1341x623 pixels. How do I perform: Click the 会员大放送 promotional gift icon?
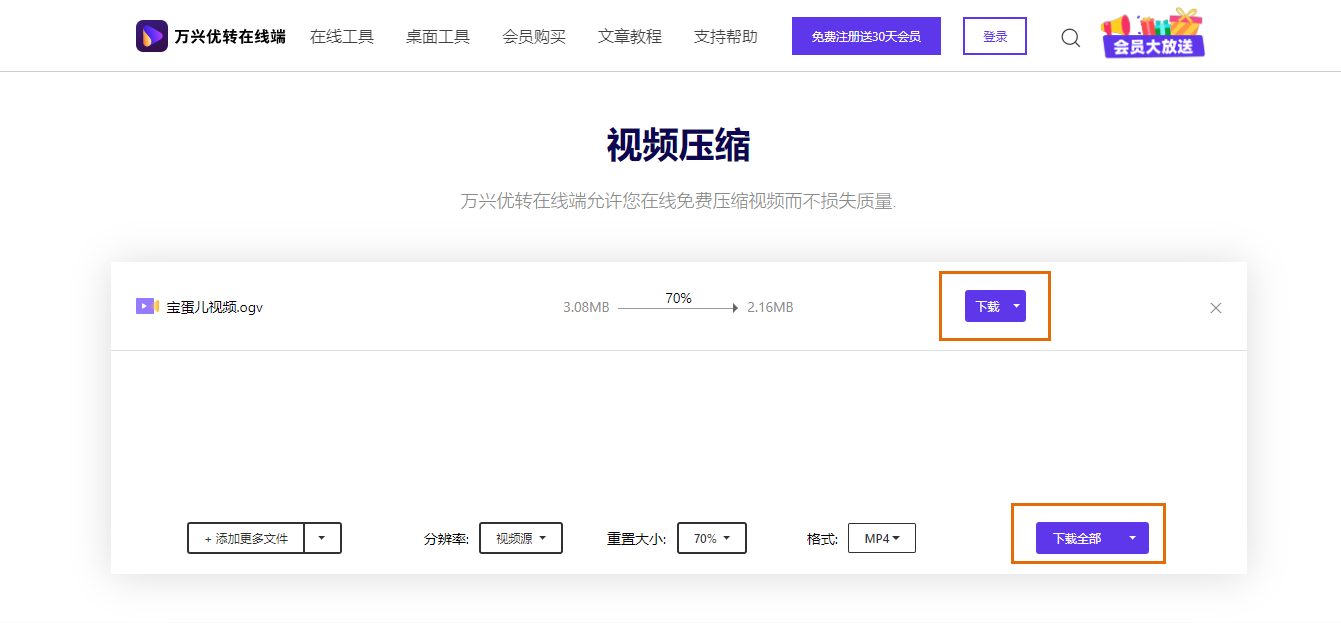click(1152, 36)
